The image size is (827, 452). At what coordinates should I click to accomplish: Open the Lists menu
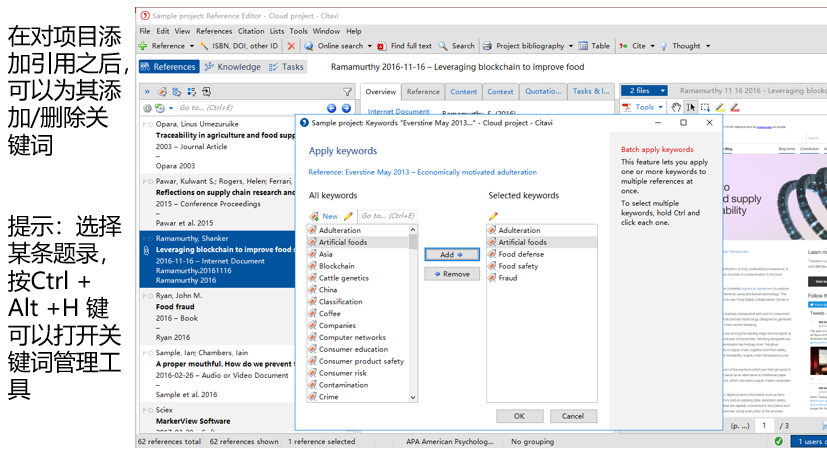[x=277, y=31]
